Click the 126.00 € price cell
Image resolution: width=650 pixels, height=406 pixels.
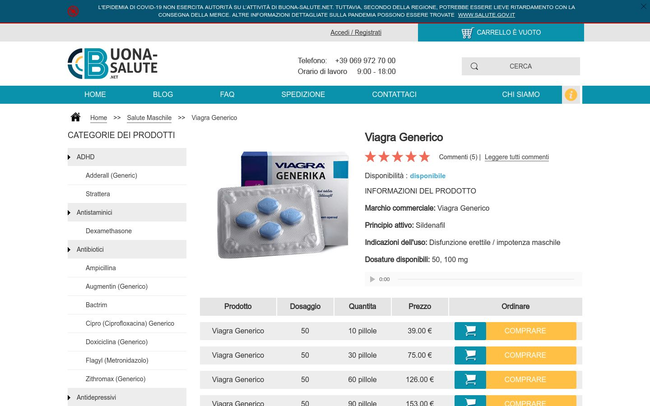click(x=420, y=380)
